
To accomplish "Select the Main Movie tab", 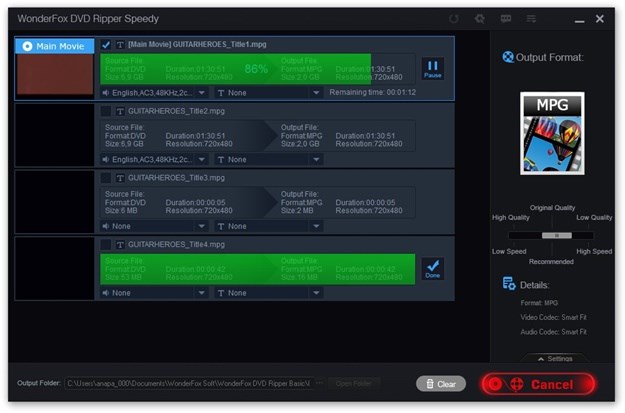I will click(55, 46).
